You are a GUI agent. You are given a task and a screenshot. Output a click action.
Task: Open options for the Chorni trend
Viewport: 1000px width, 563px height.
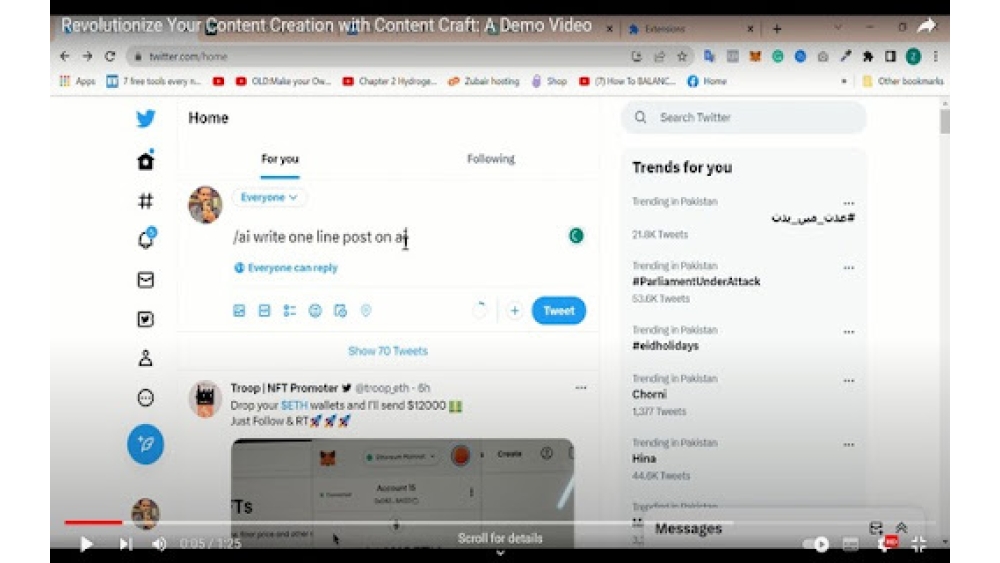click(x=848, y=381)
